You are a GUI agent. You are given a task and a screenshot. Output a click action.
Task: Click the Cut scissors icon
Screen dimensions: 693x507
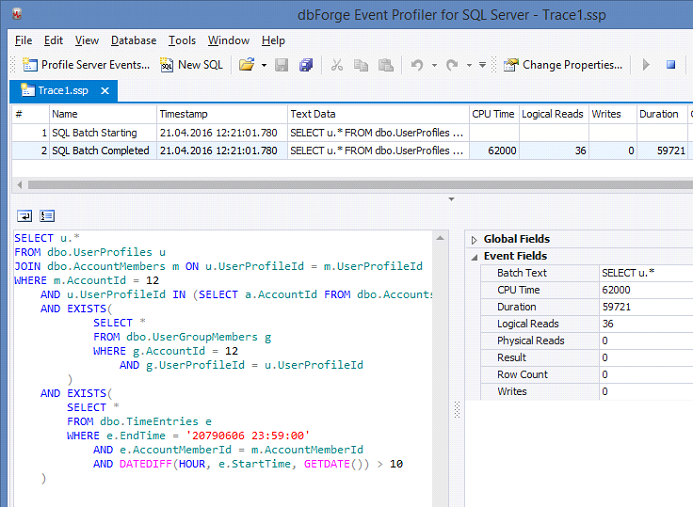[337, 65]
